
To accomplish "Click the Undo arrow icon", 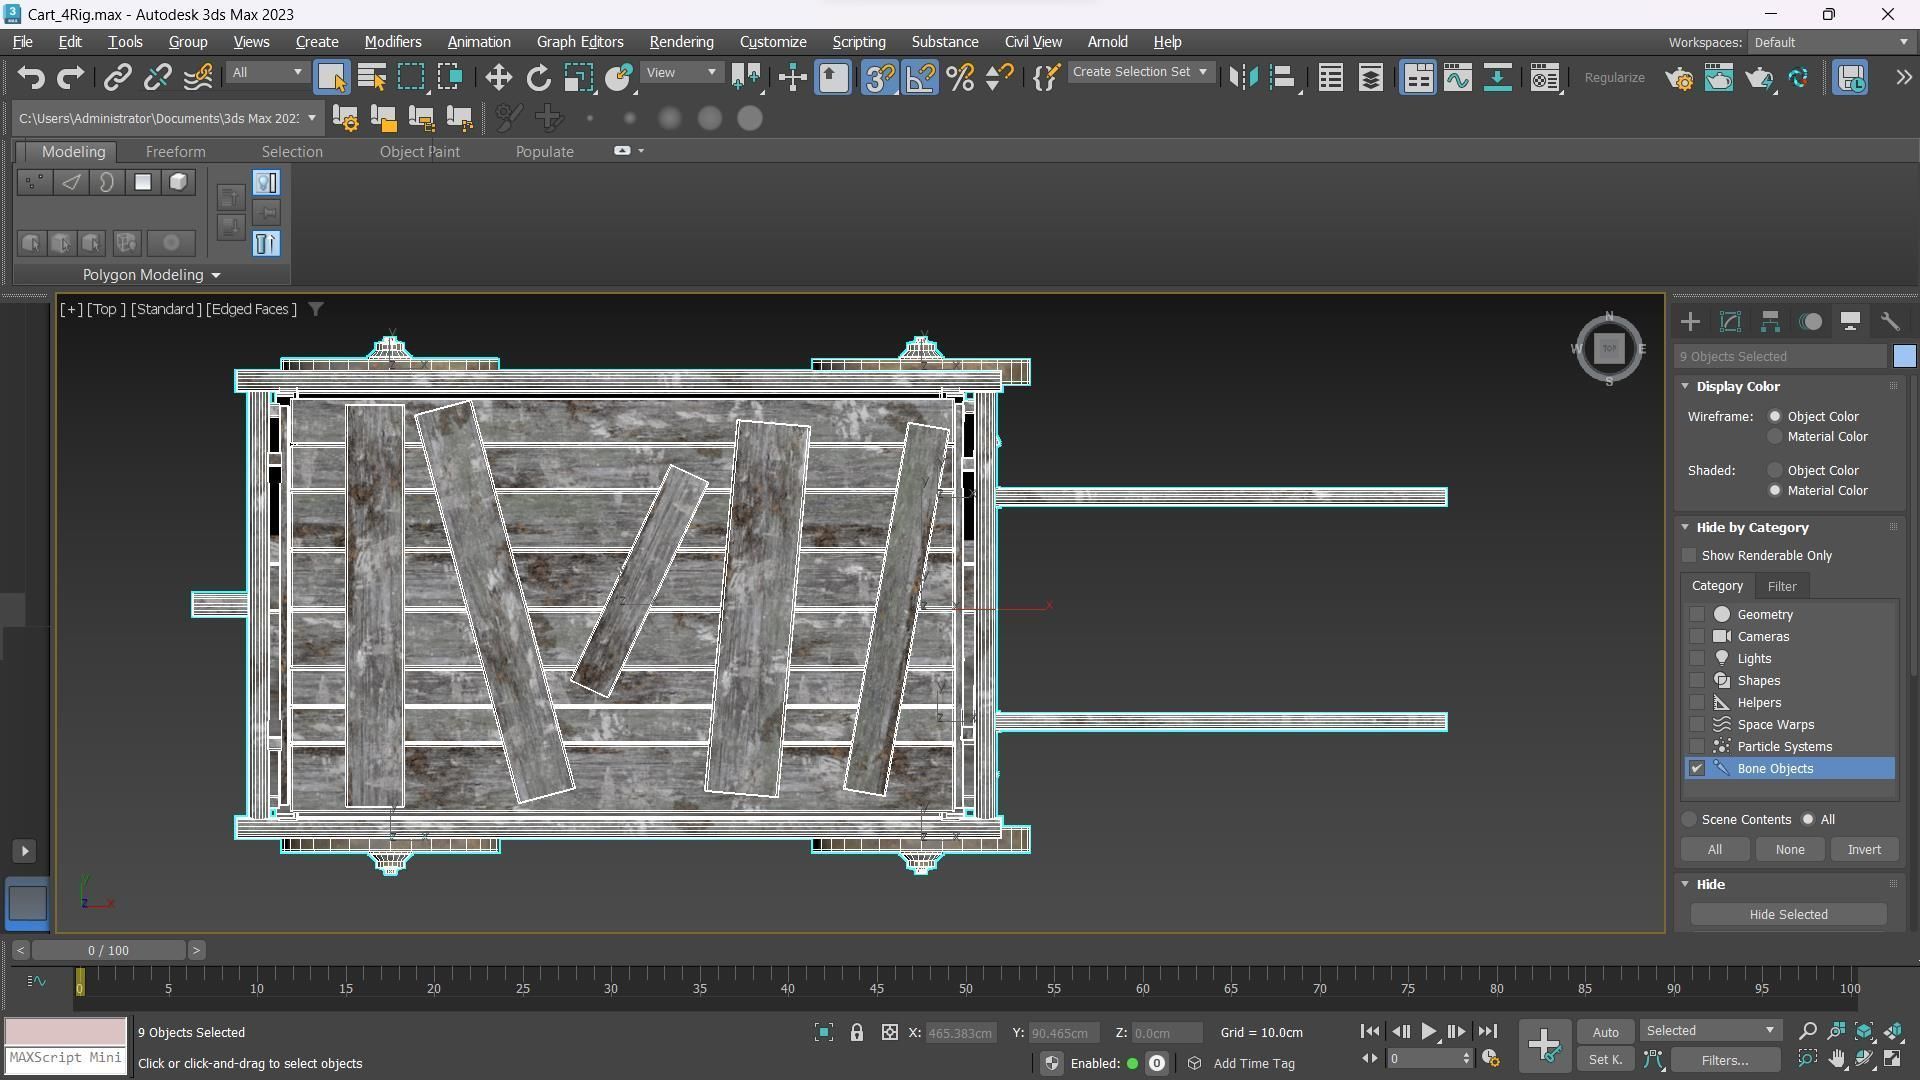I will pos(31,78).
